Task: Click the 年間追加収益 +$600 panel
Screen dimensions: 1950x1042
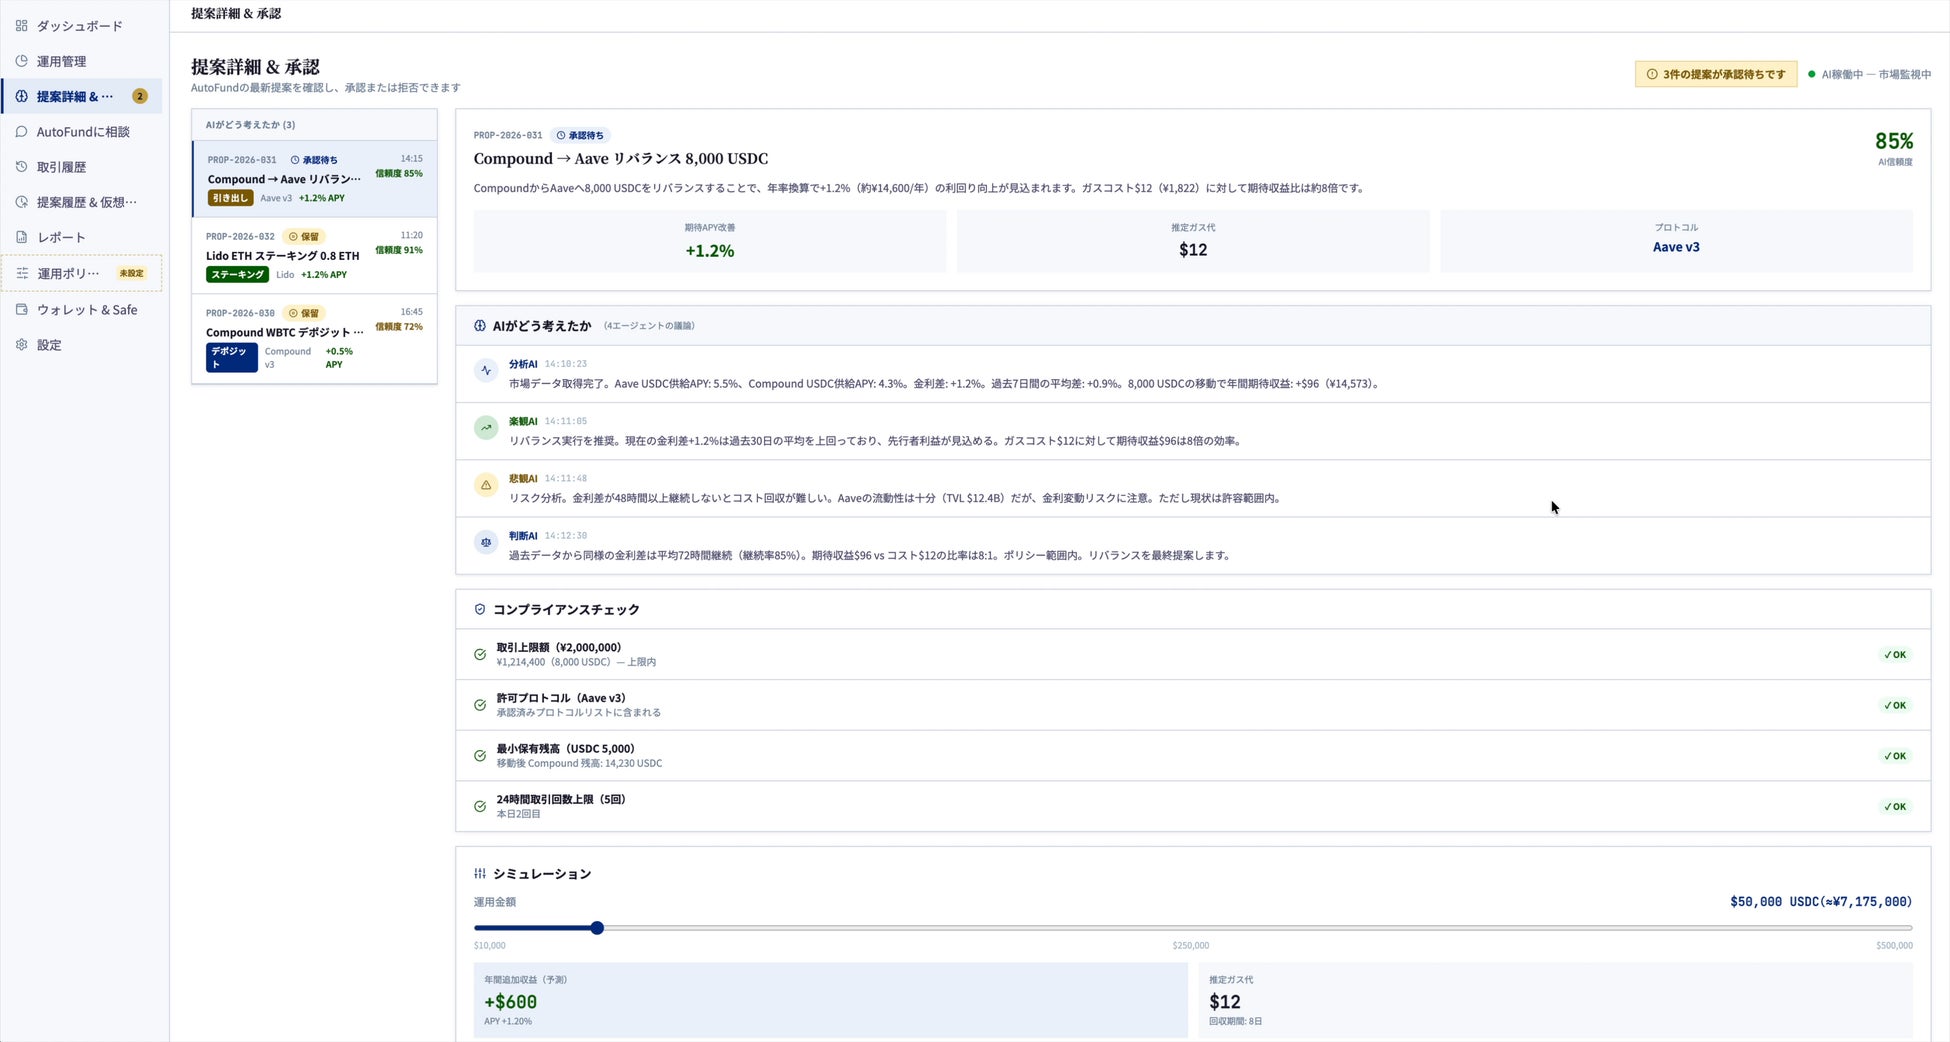Action: tap(830, 1000)
